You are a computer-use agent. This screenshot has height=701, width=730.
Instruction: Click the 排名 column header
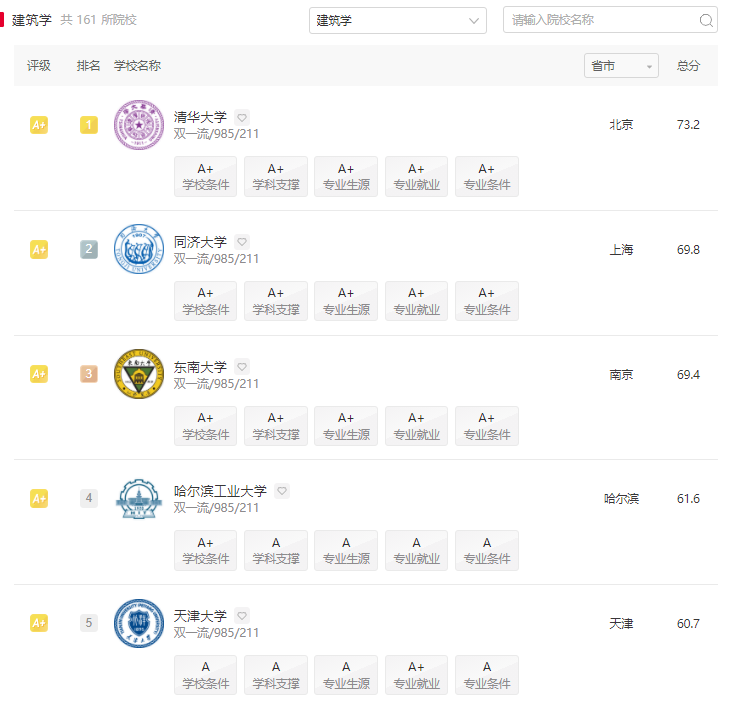(x=88, y=66)
